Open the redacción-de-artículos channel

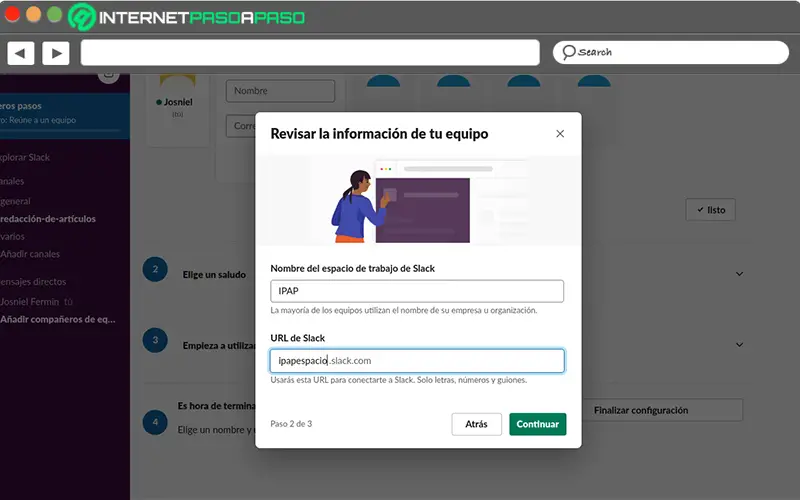tap(48, 219)
